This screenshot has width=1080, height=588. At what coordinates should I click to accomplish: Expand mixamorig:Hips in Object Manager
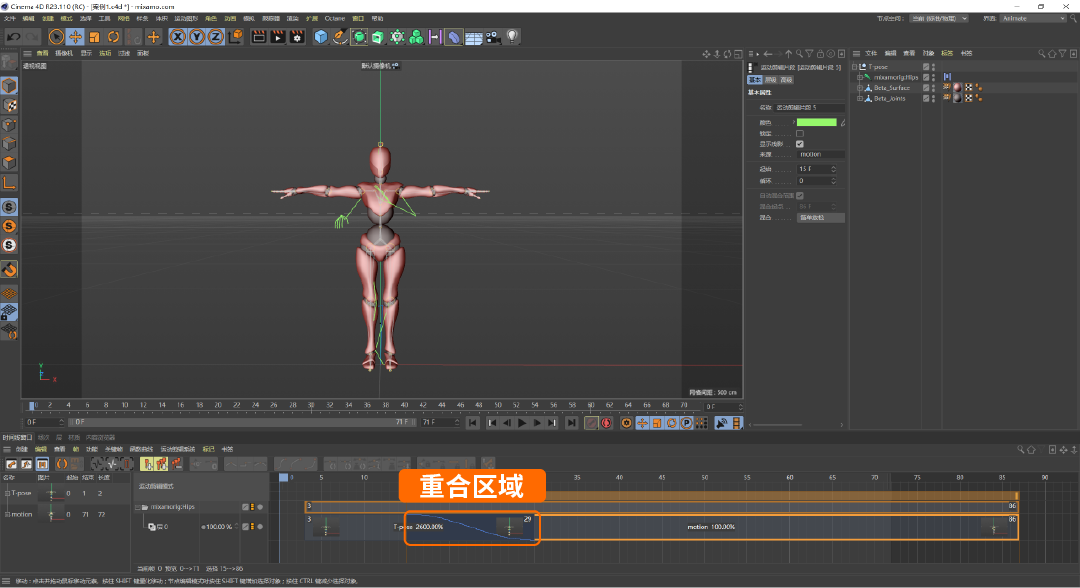click(860, 77)
